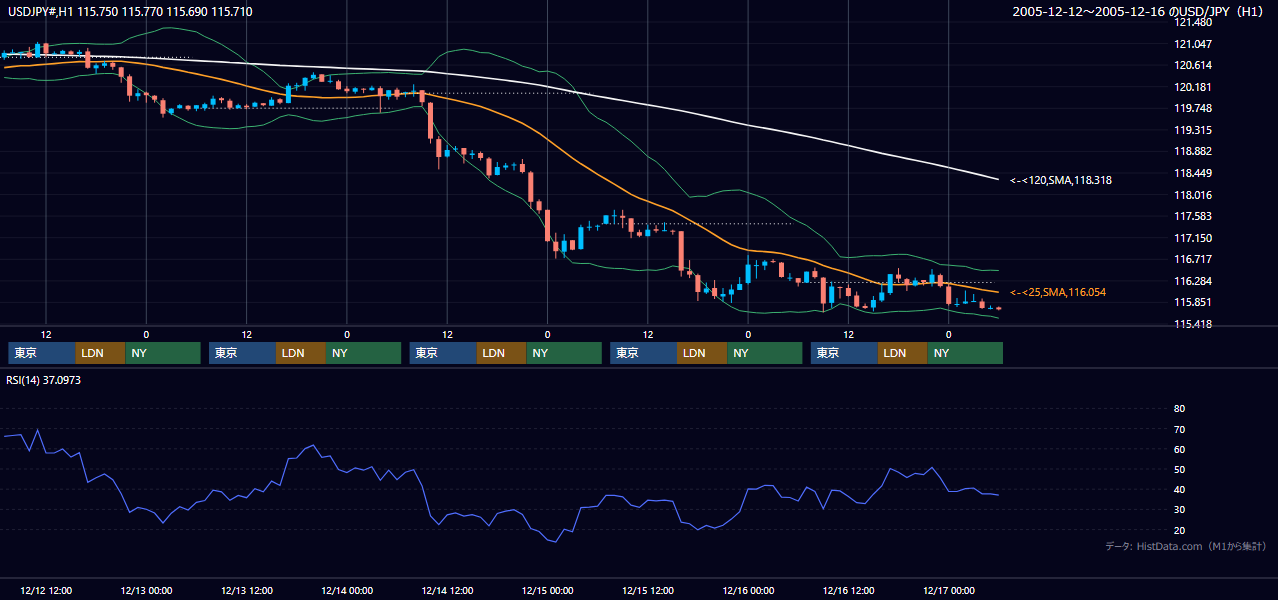Click RSI scale value 40
The image size is (1278, 600).
[1179, 490]
